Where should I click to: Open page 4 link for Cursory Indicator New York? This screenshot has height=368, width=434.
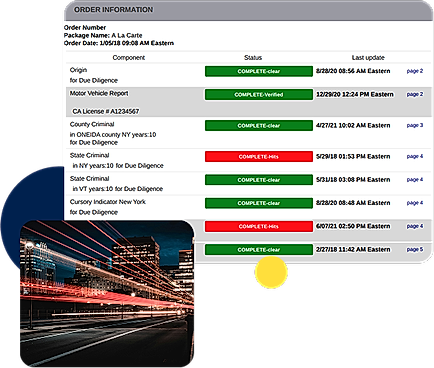[415, 203]
